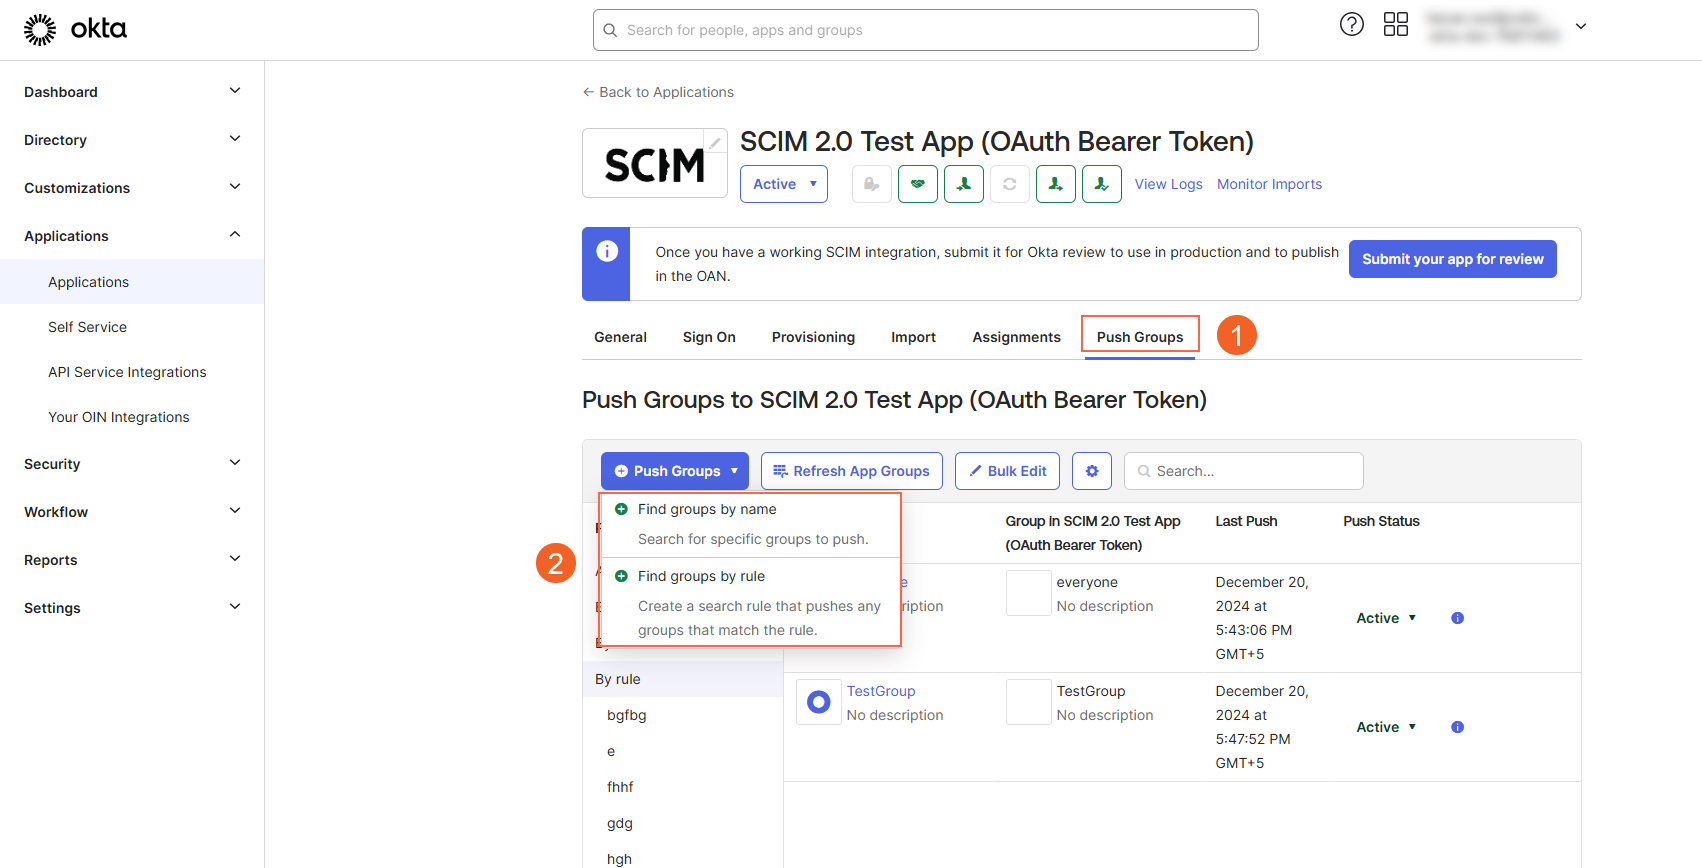Click Refresh App Groups button
Image resolution: width=1702 pixels, height=868 pixels.
coord(851,471)
